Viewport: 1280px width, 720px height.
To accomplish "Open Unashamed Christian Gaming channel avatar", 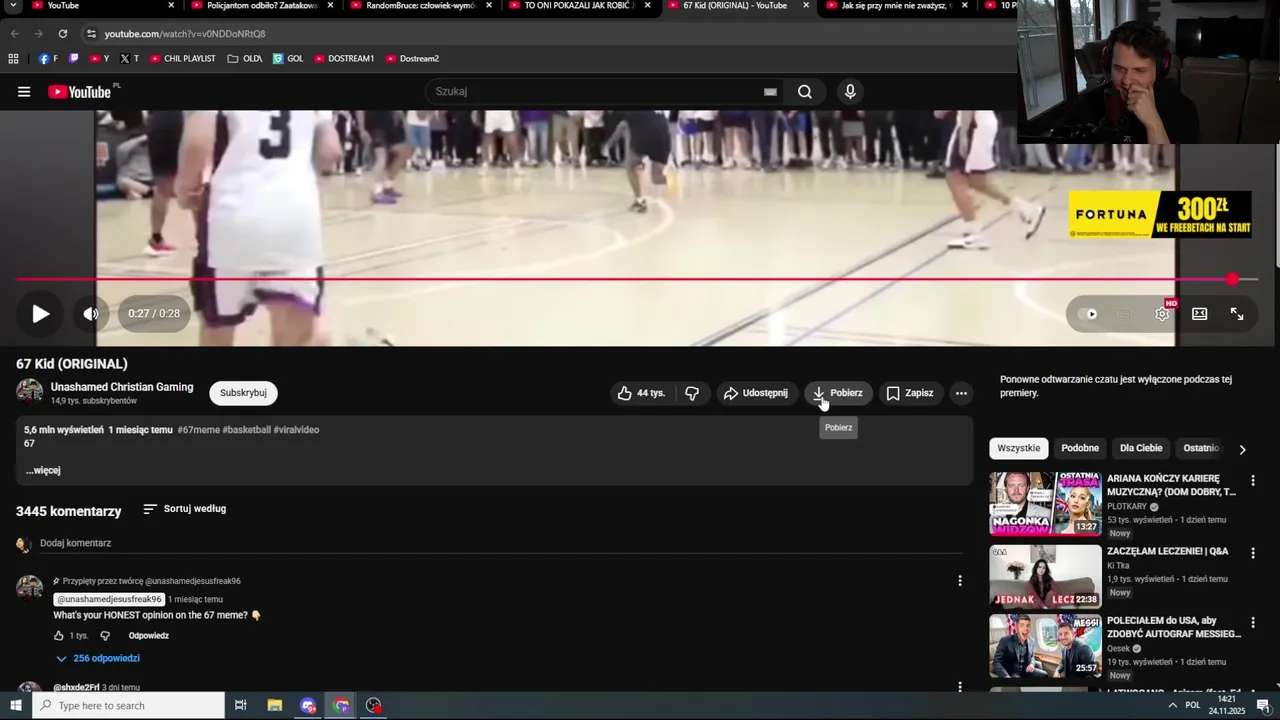I will click(x=30, y=392).
